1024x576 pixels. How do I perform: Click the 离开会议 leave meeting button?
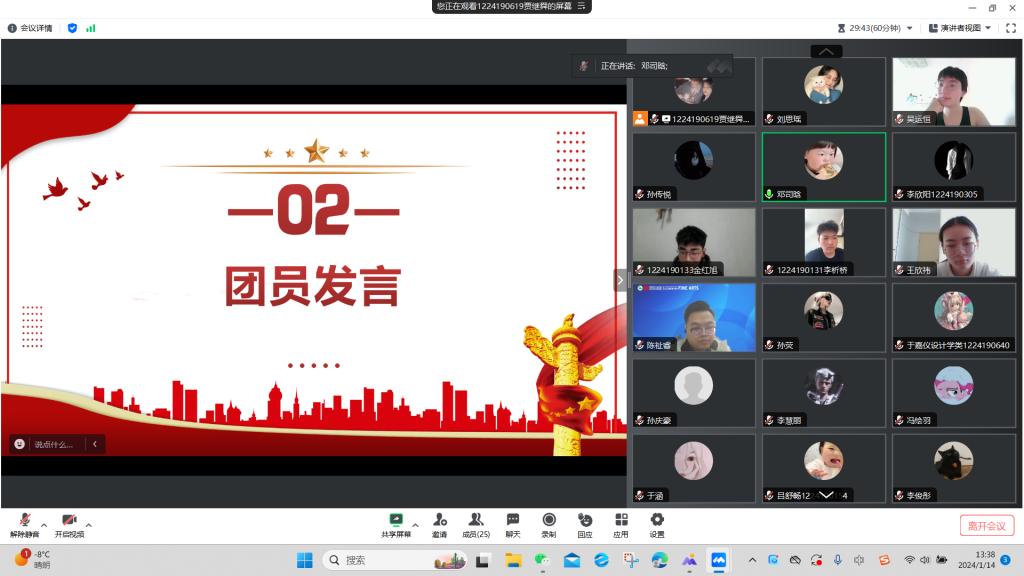click(x=987, y=526)
